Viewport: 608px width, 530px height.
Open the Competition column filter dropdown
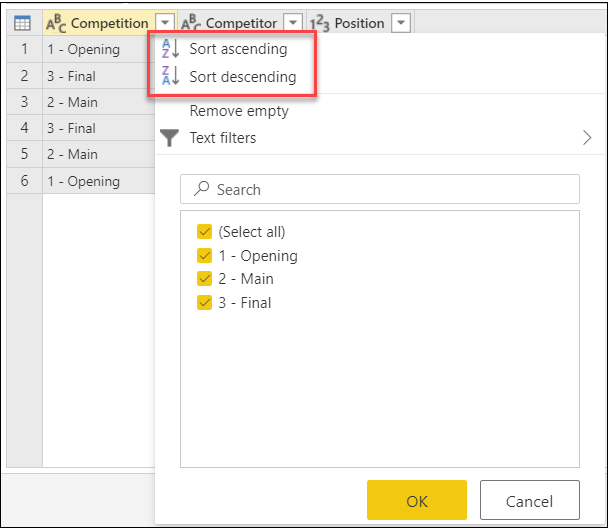point(165,22)
